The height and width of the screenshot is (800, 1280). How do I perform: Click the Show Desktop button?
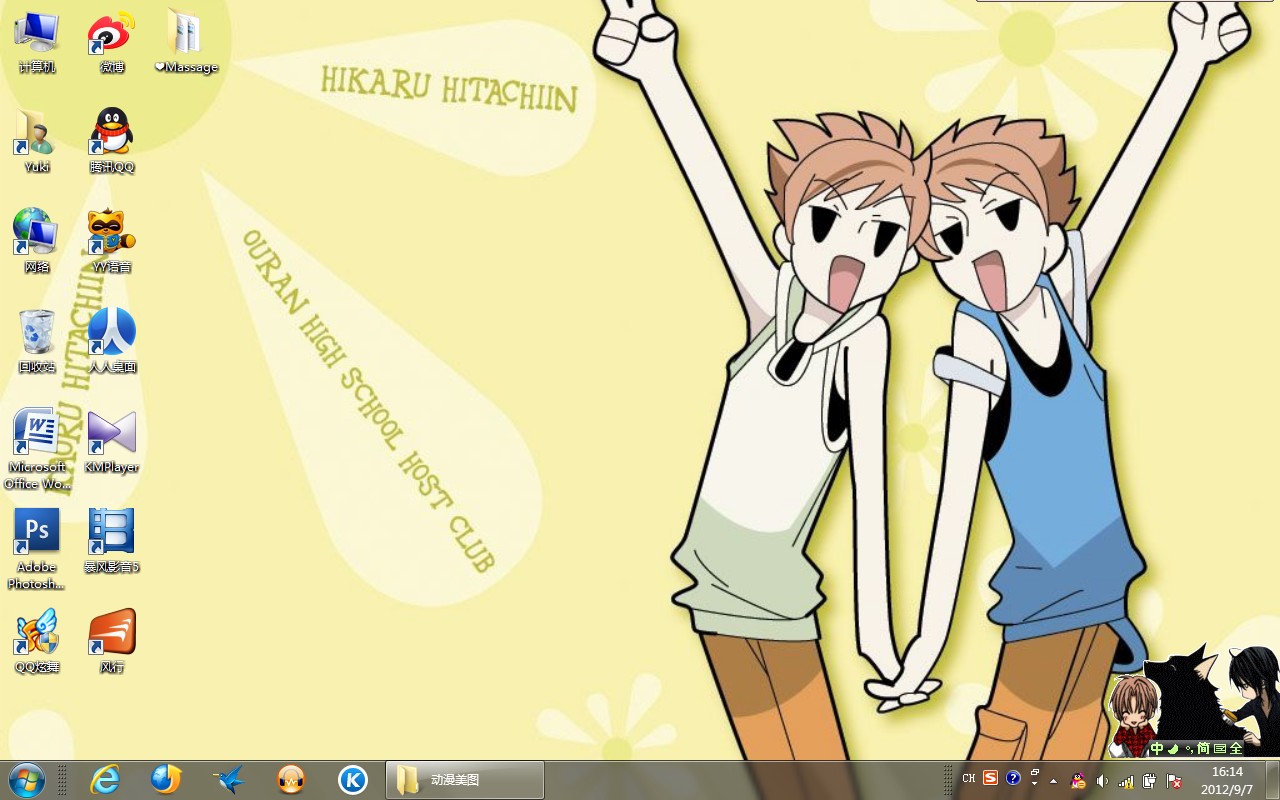1272,779
